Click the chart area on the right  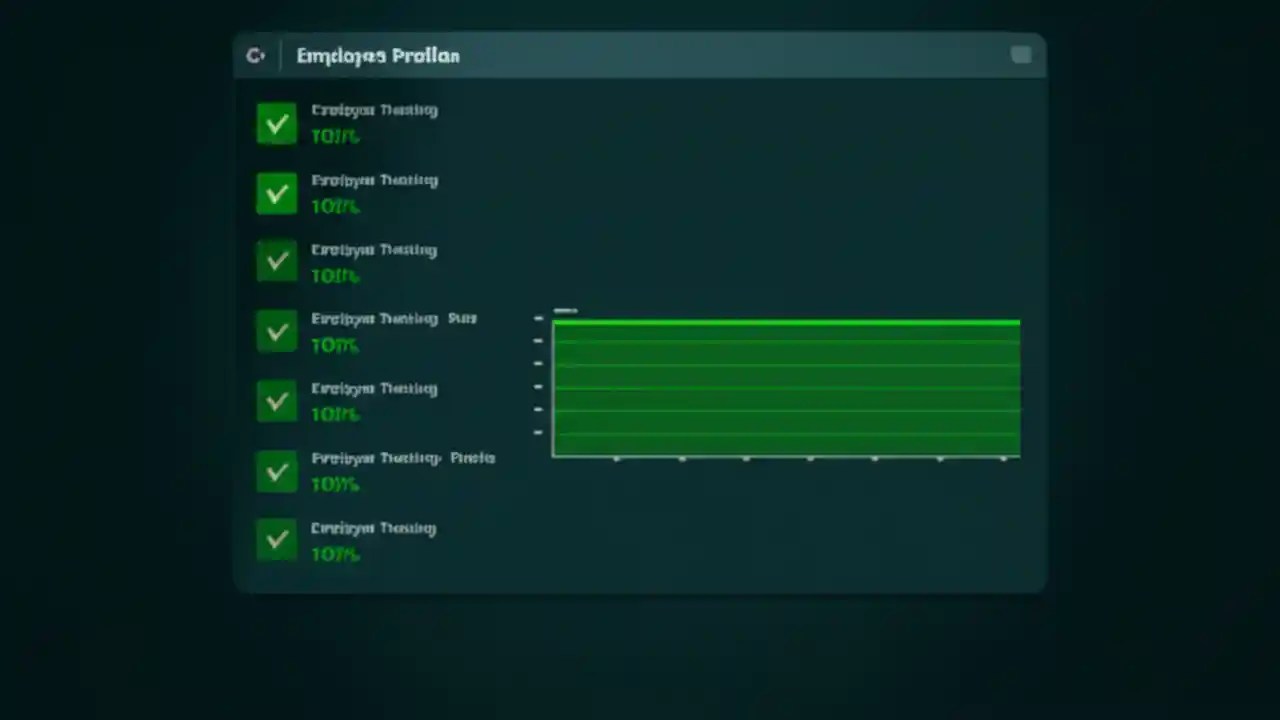point(786,390)
